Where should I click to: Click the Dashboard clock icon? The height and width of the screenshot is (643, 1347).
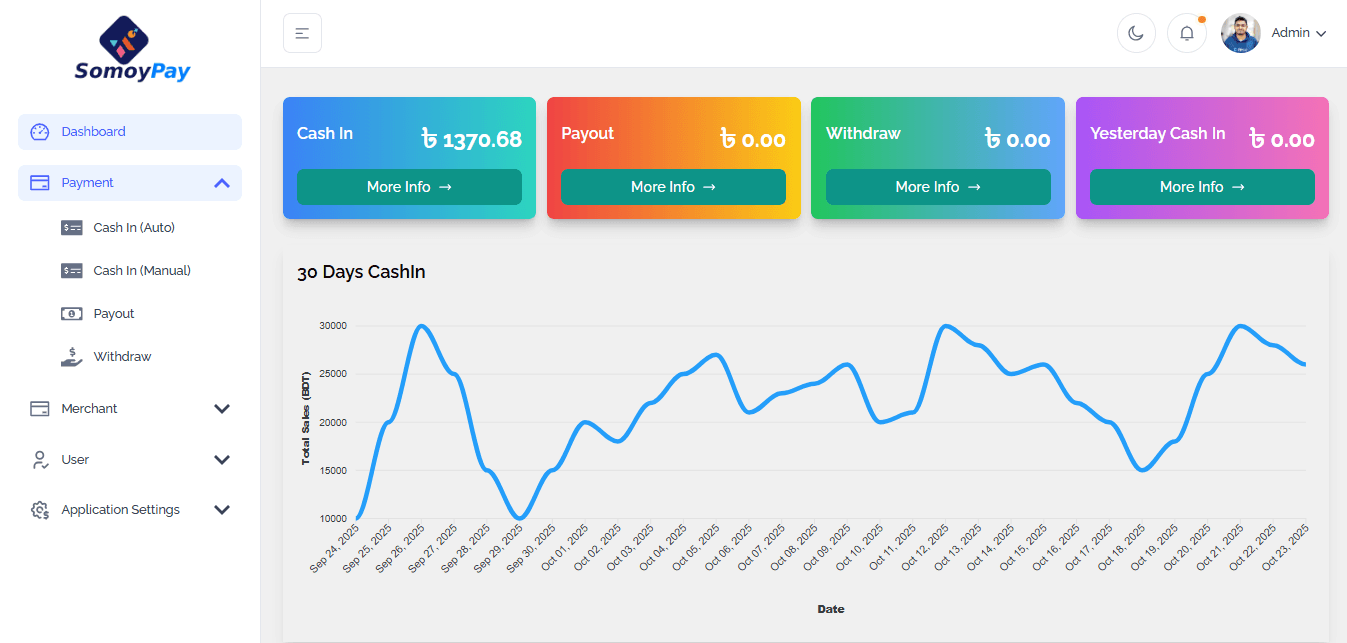point(39,131)
